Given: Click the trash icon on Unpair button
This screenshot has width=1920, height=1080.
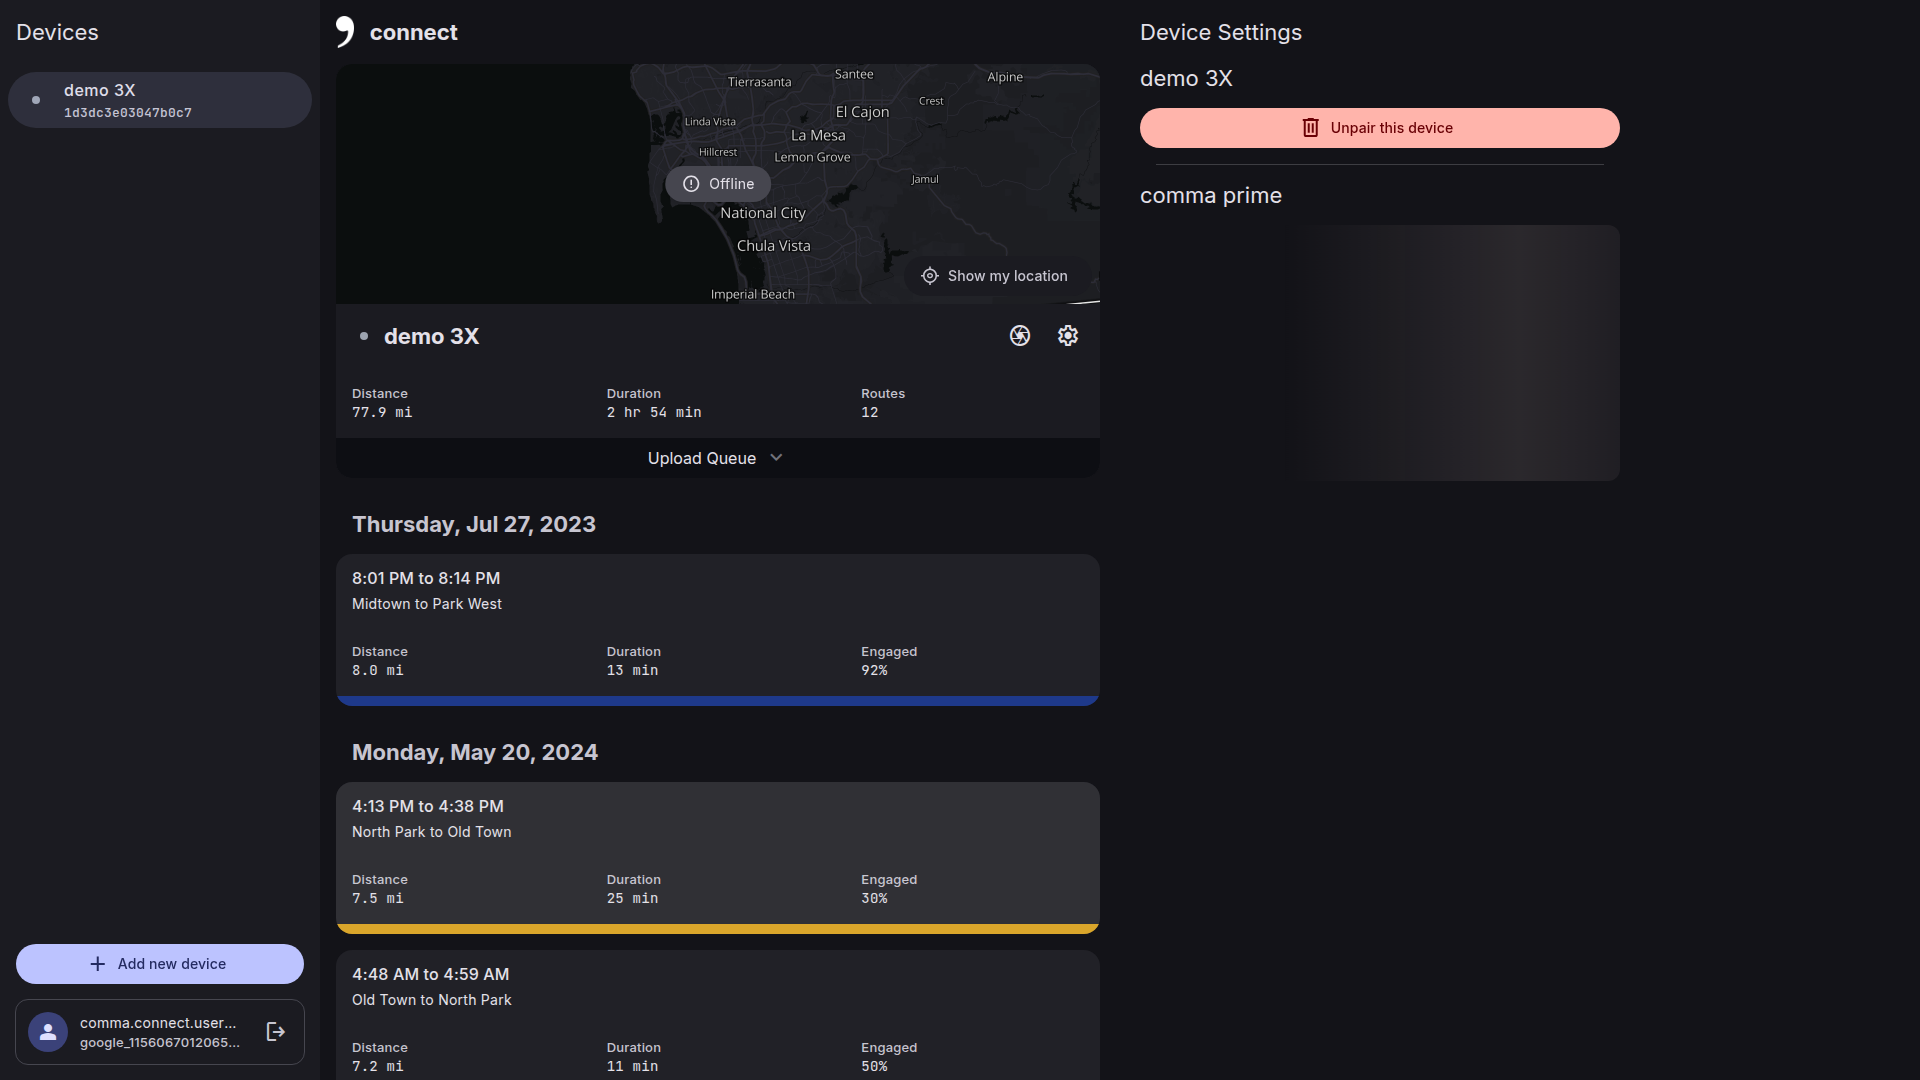Looking at the screenshot, I should click(1310, 128).
